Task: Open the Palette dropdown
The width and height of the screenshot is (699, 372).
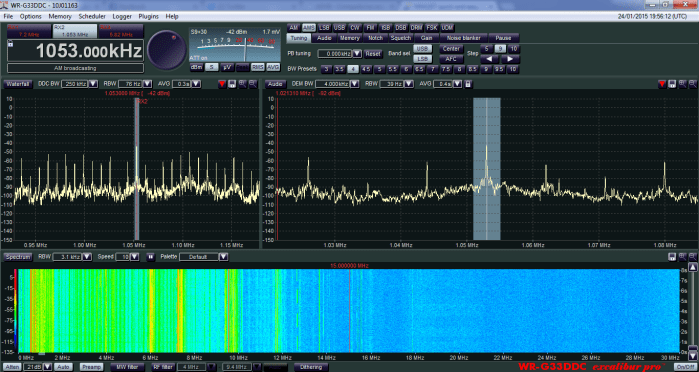Action: click(x=223, y=257)
